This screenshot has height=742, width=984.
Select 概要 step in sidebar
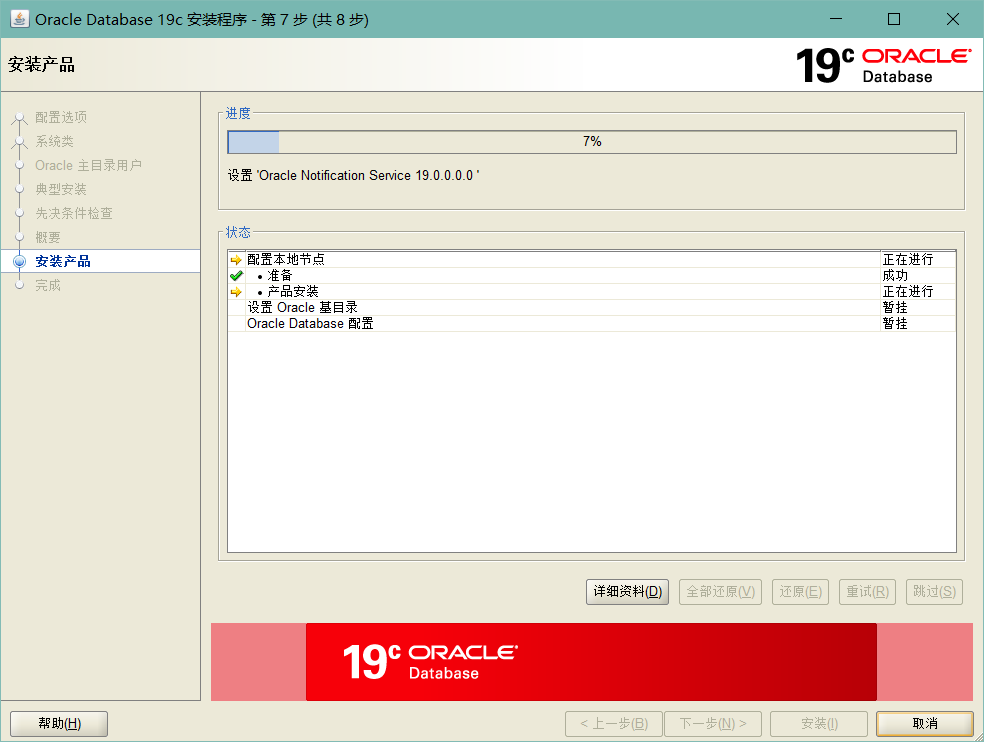click(48, 237)
